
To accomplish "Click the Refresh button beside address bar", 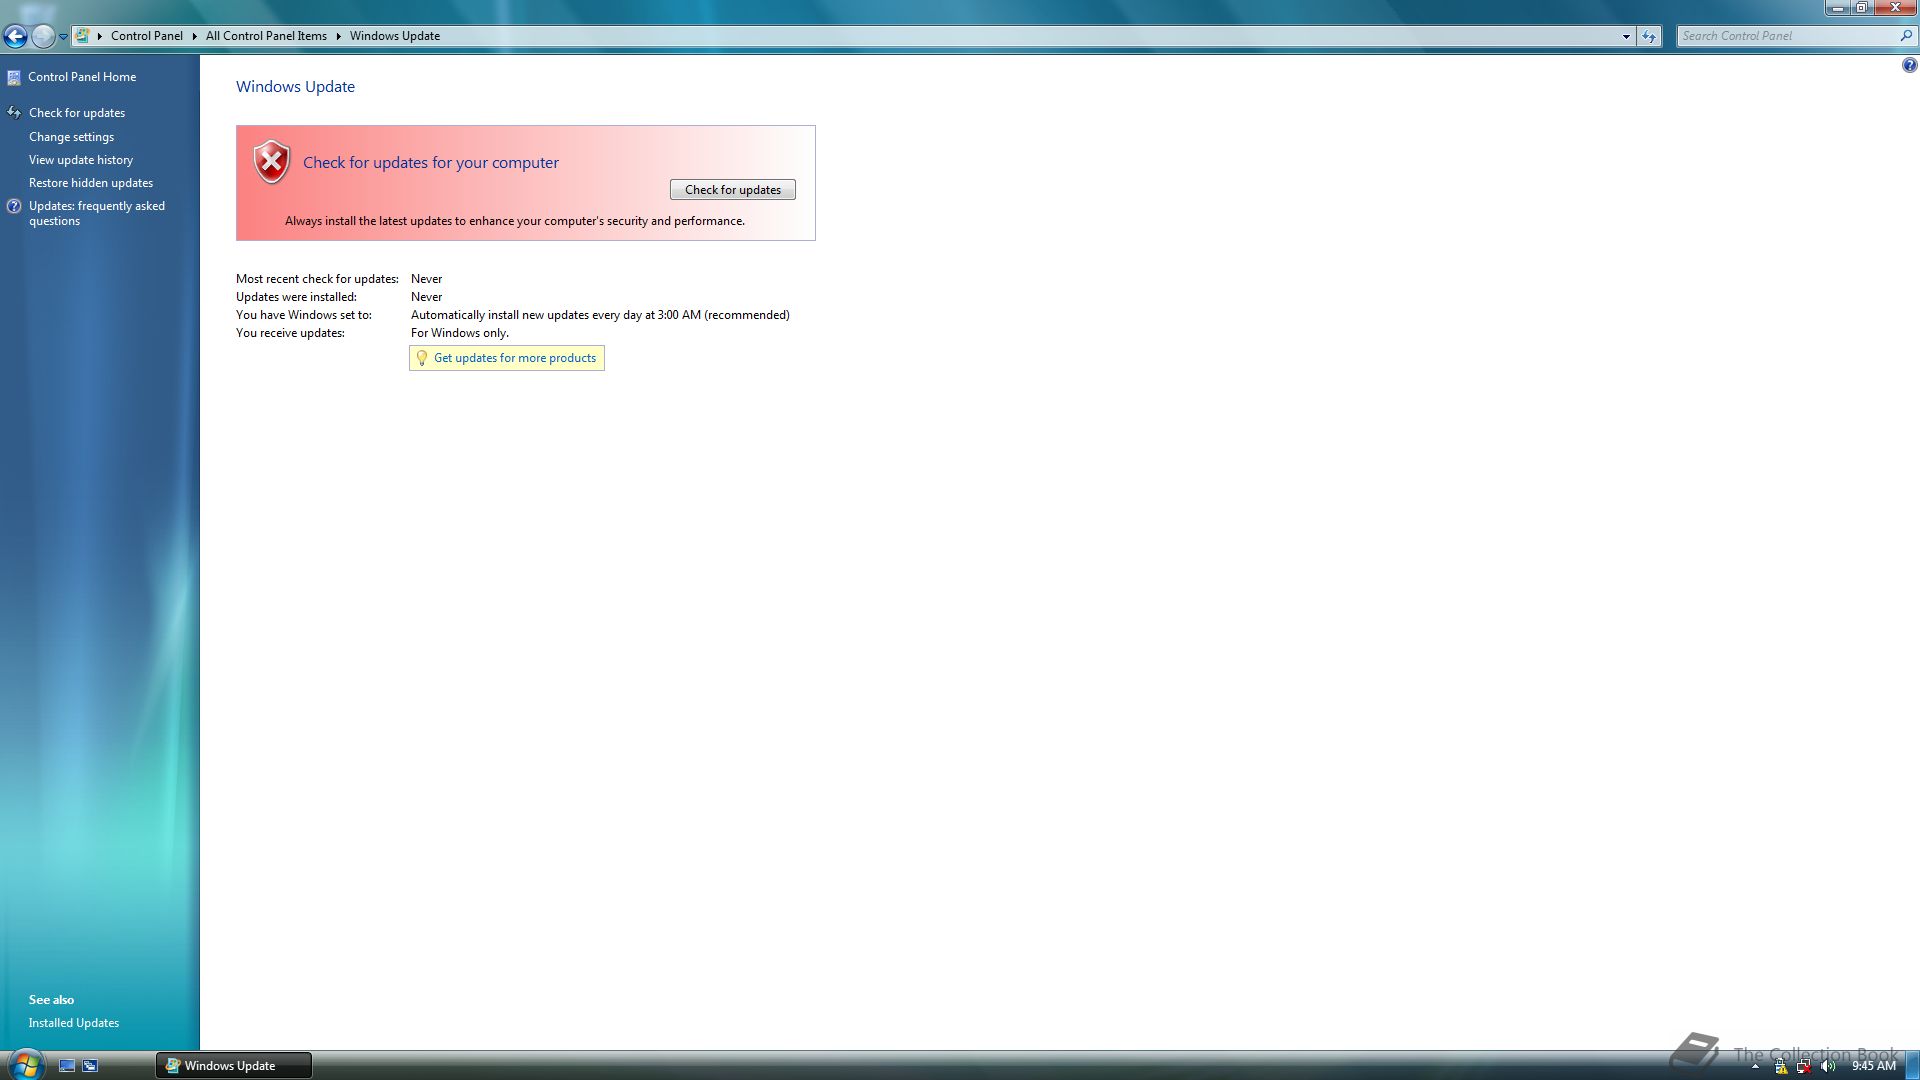I will pos(1649,36).
